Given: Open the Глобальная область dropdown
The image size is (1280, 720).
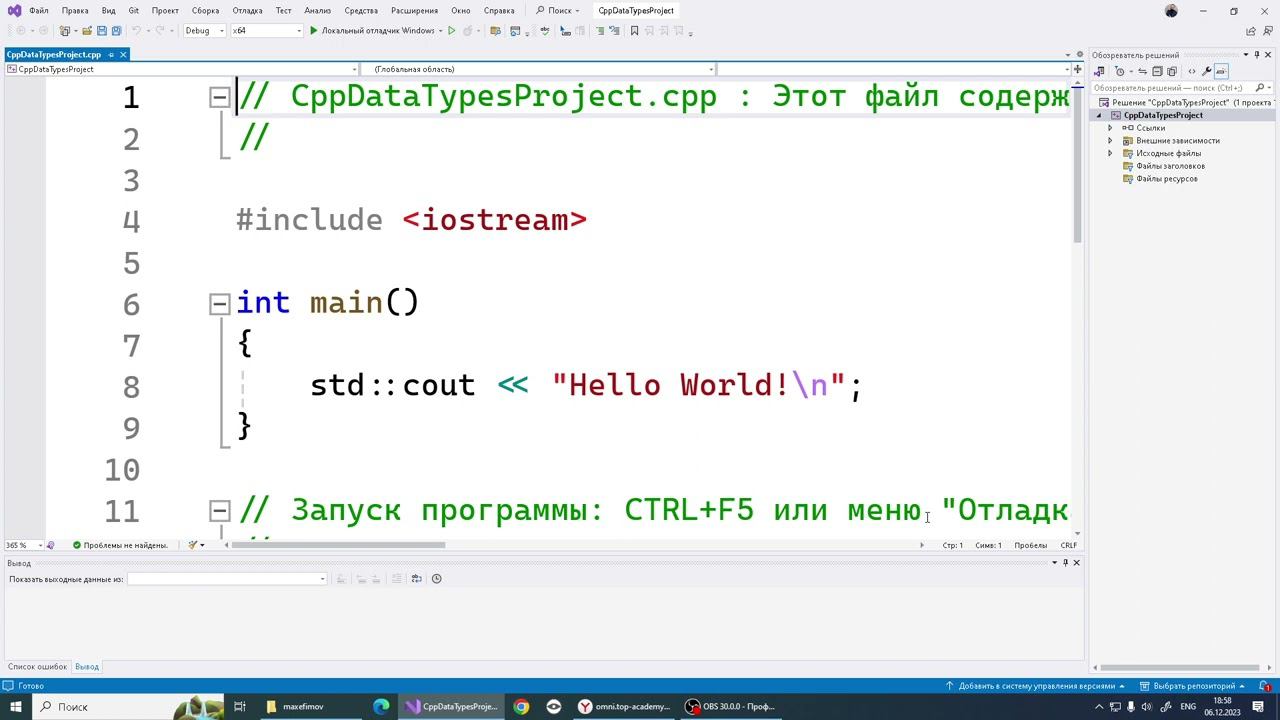Looking at the screenshot, I should click(x=538, y=69).
